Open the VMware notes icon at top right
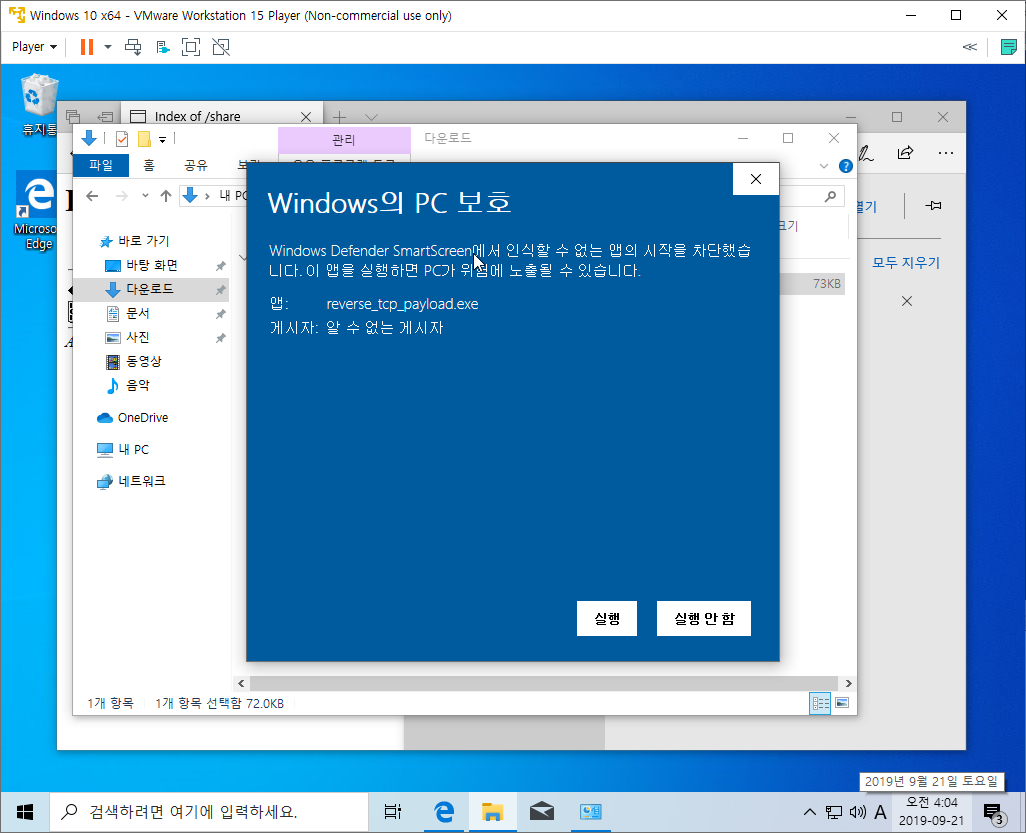This screenshot has width=1026, height=833. (x=1009, y=47)
